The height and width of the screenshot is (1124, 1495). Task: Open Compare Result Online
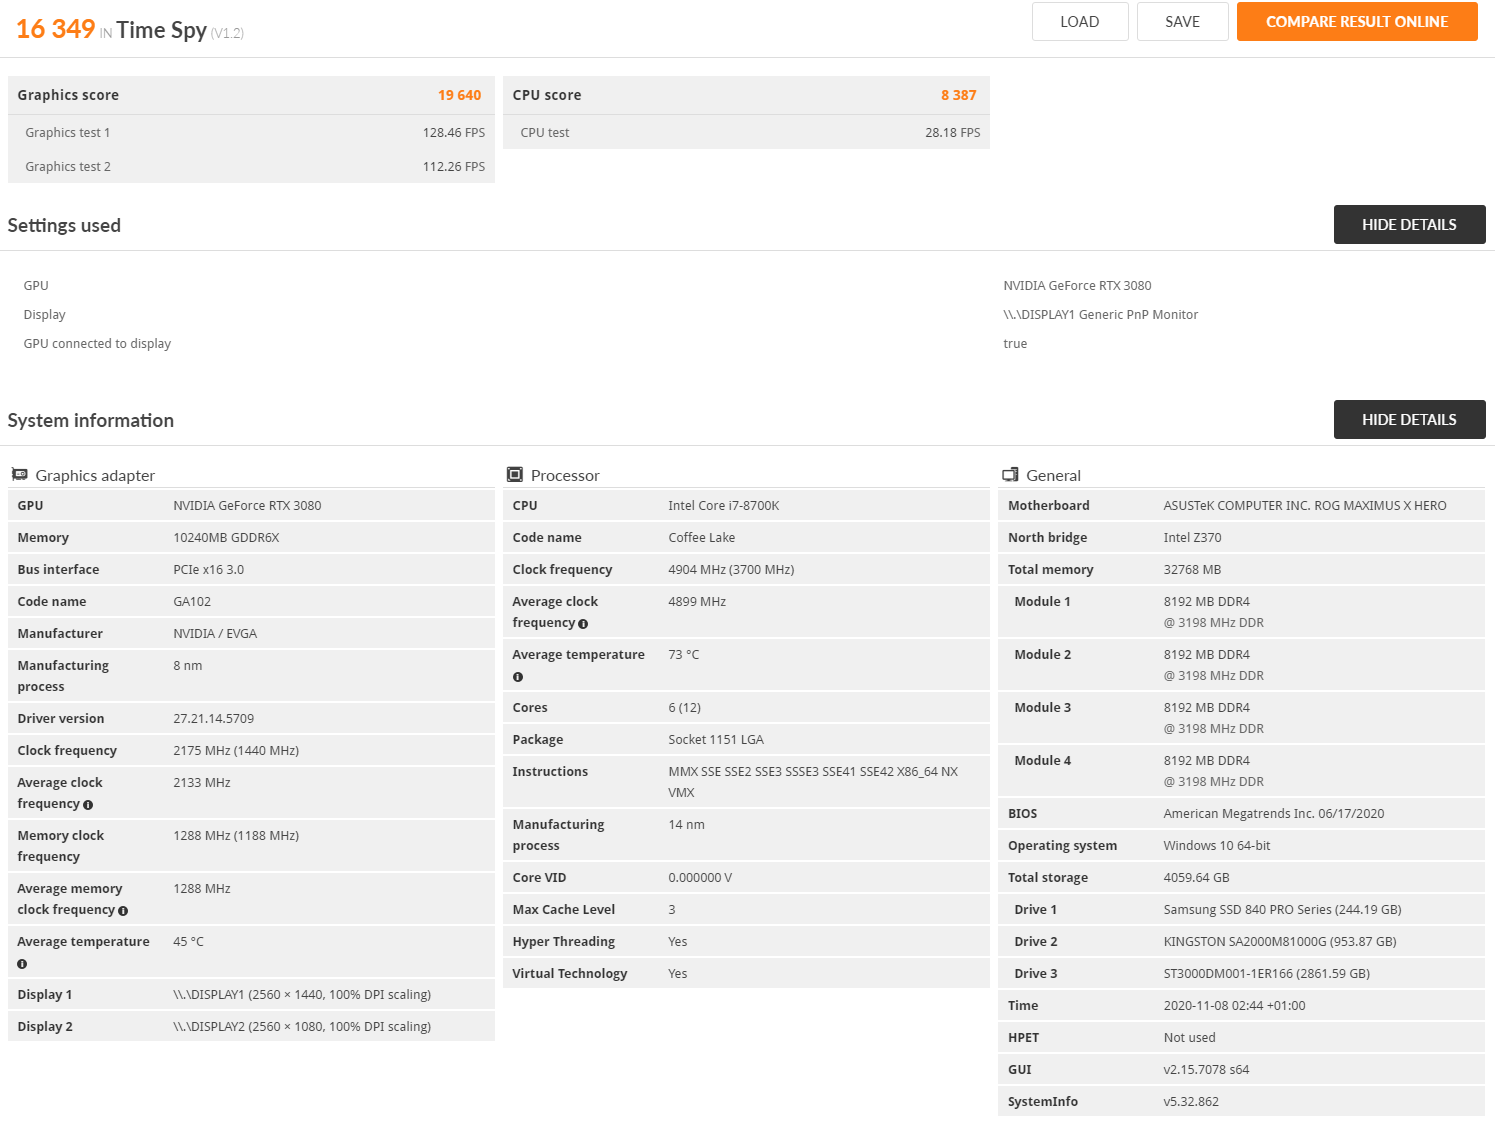[x=1357, y=21]
